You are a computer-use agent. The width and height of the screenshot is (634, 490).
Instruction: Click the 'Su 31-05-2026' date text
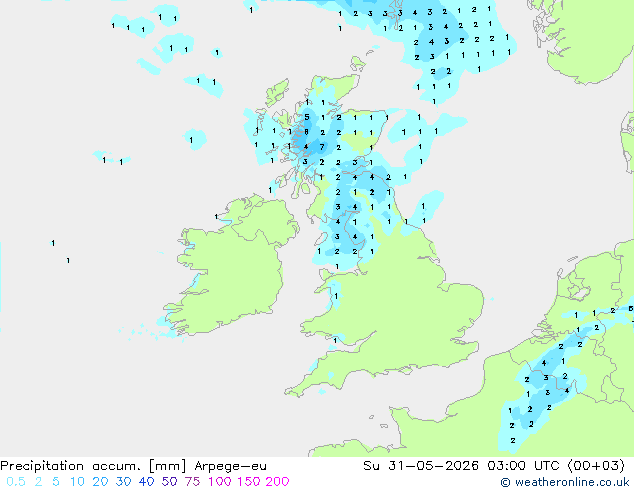[x=421, y=466]
